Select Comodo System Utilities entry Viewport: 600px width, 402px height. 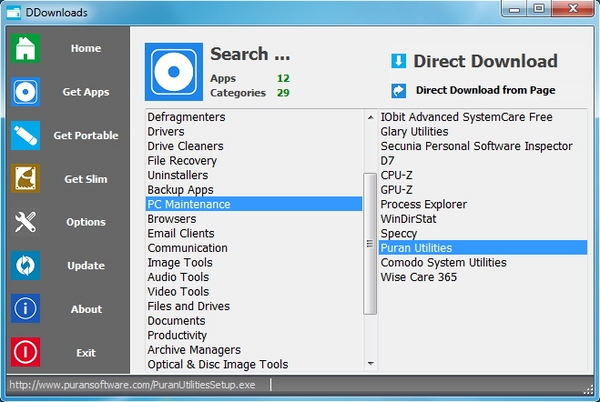coord(483,262)
